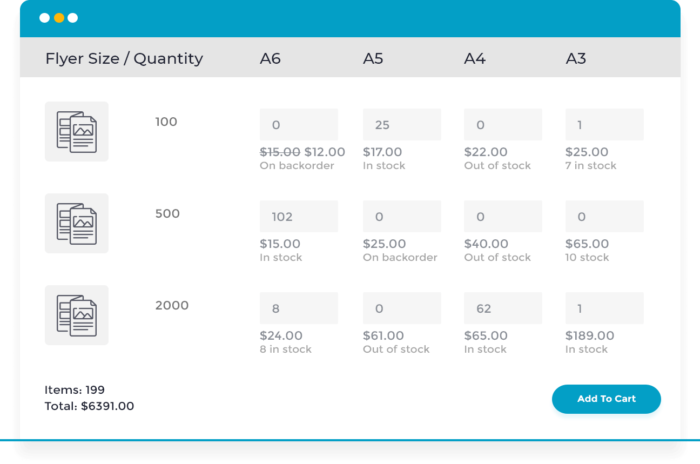The height and width of the screenshot is (464, 700).
Task: Click the A4 quantity field in 500 row
Action: click(503, 216)
